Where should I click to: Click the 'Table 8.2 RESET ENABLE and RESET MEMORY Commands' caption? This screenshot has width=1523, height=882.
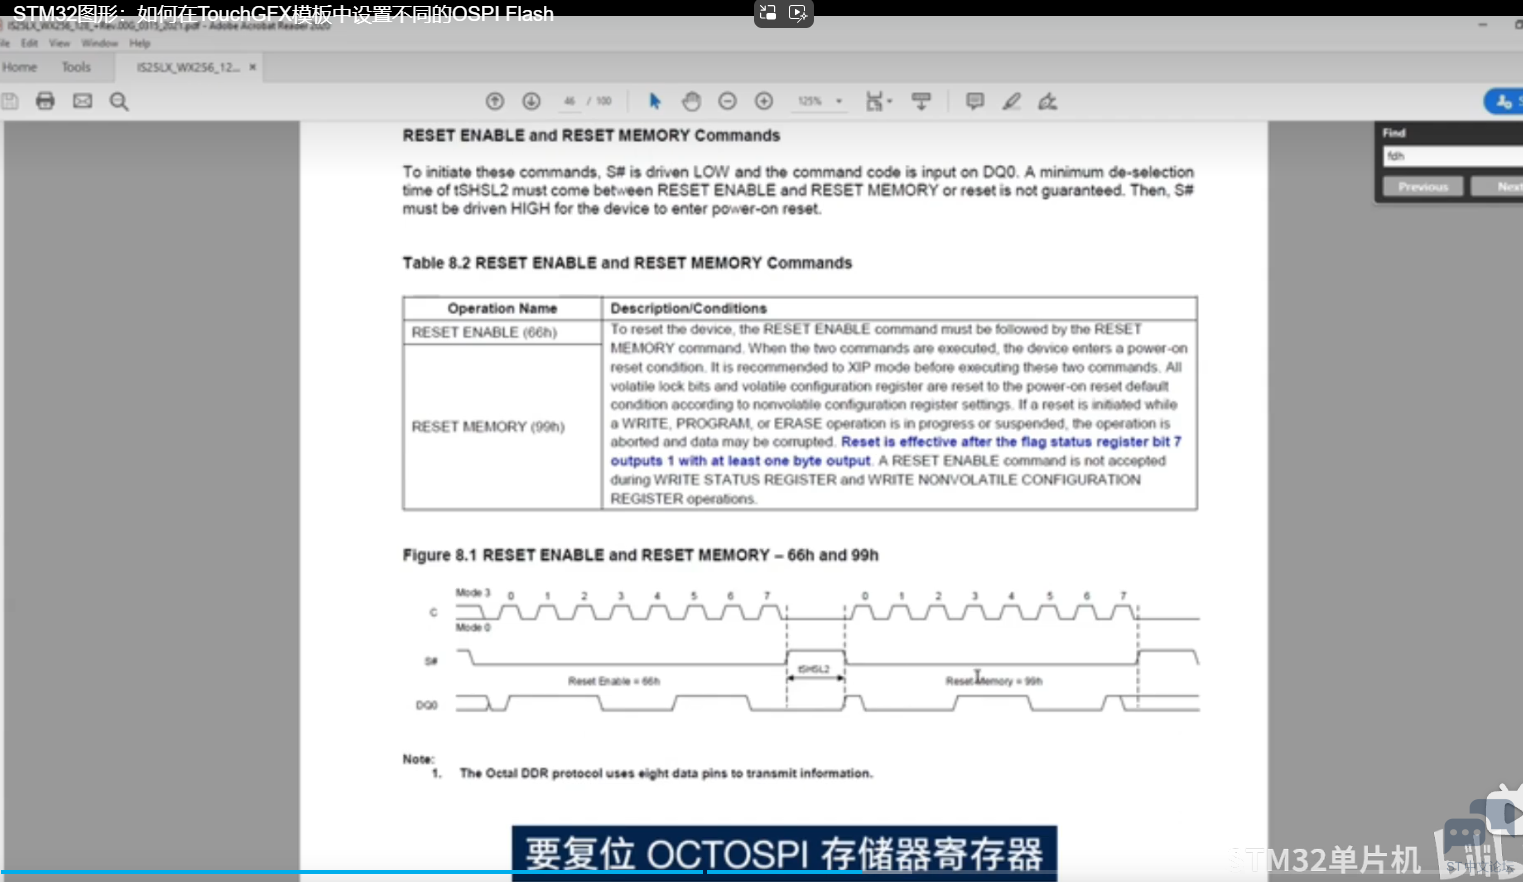point(627,263)
